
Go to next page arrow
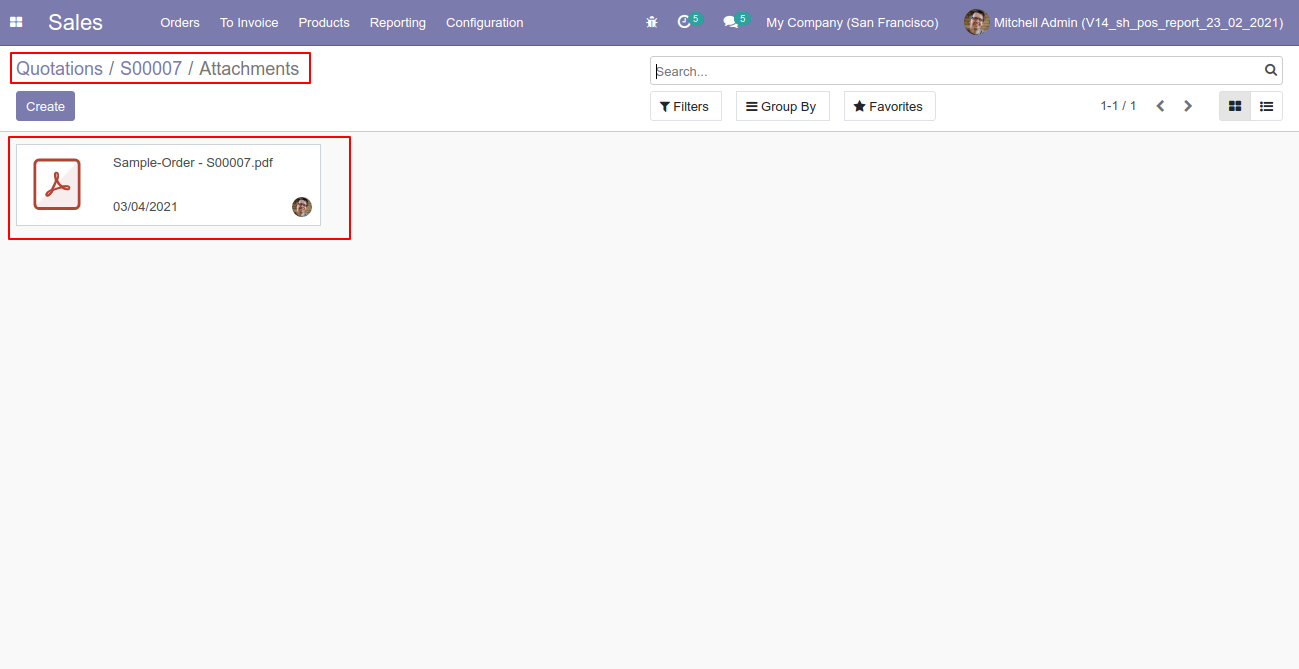[1188, 106]
